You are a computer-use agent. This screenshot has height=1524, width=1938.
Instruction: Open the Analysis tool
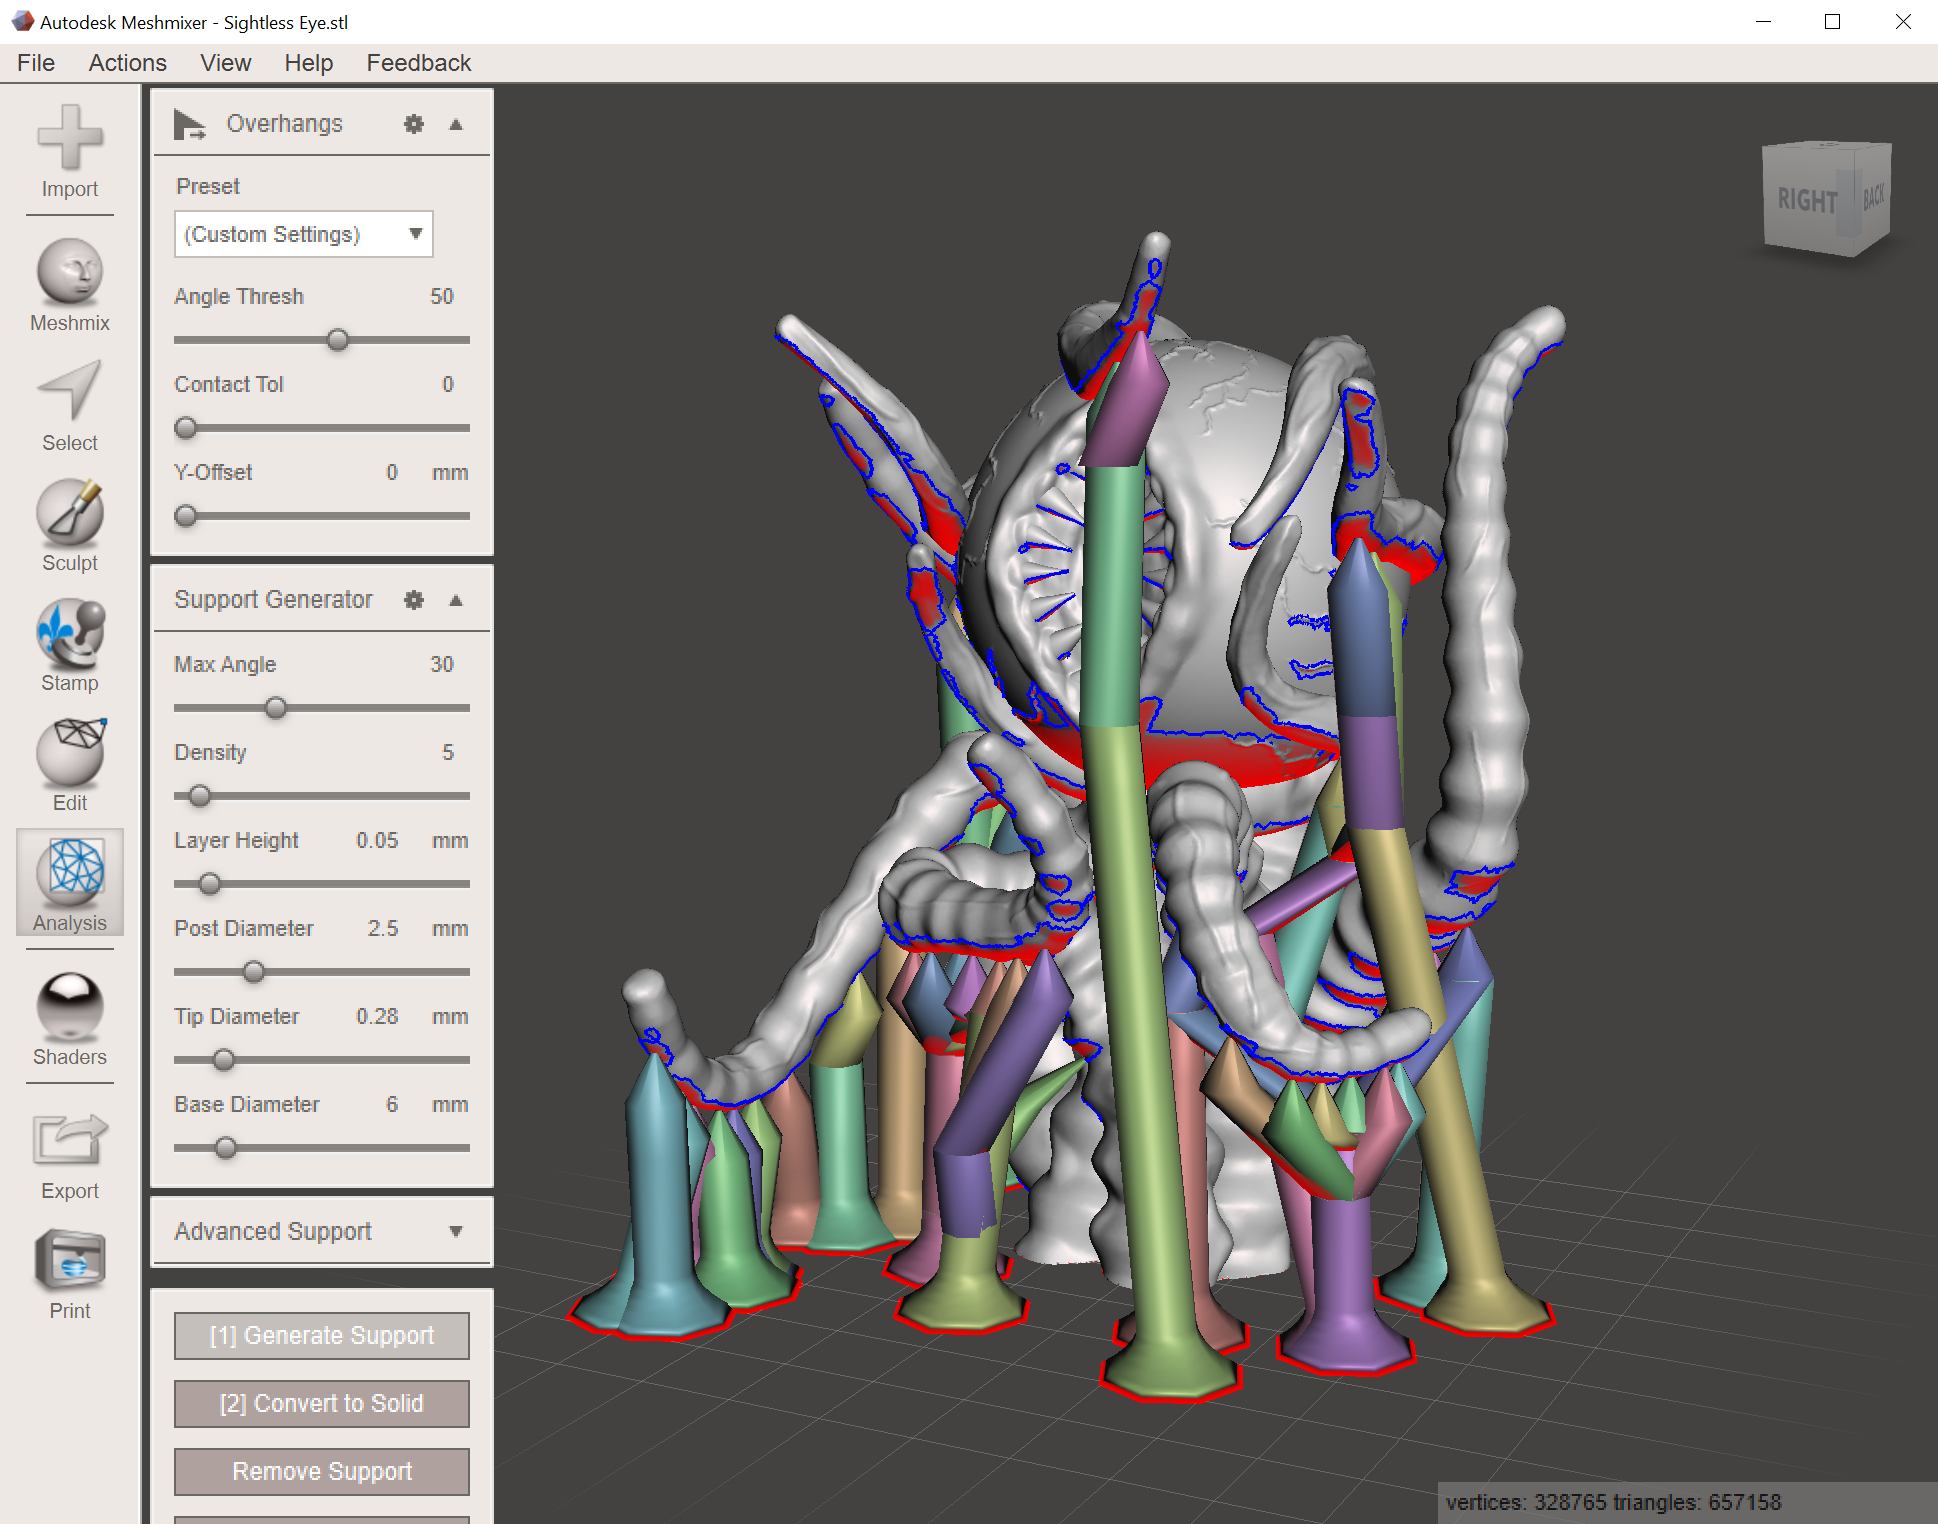69,883
